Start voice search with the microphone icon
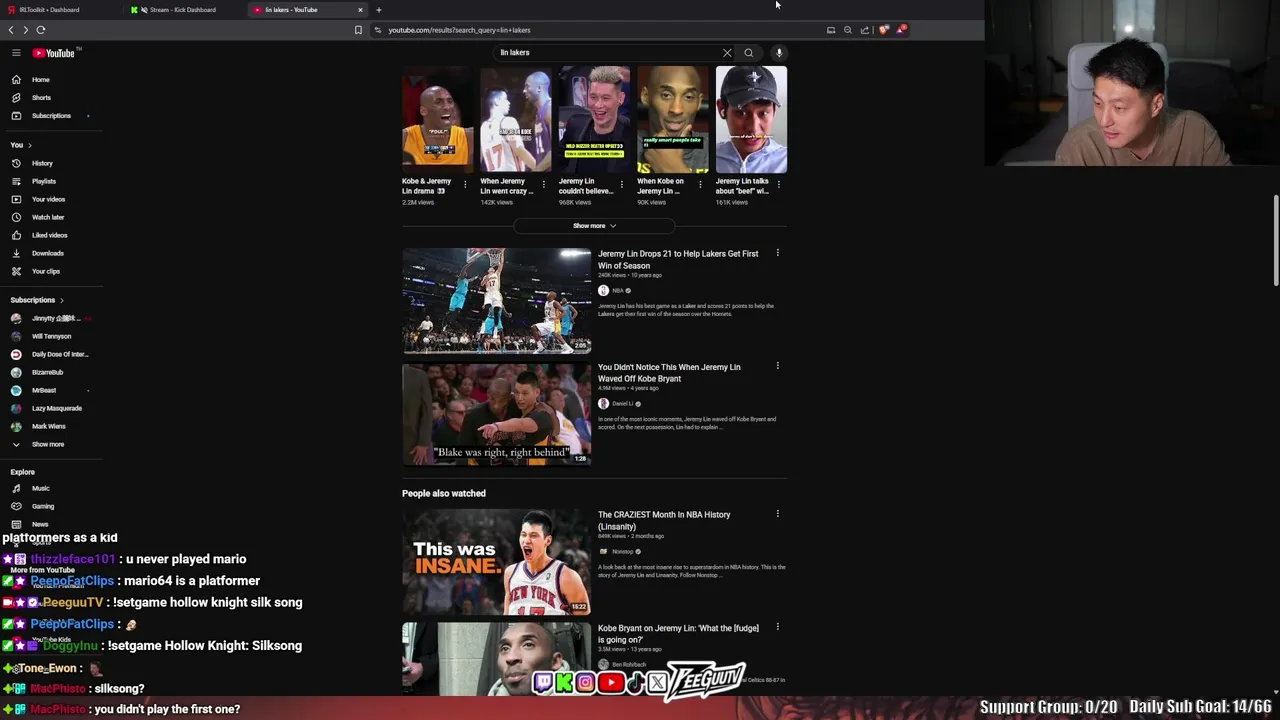Screen dimensions: 1280x720 pyautogui.click(x=779, y=53)
